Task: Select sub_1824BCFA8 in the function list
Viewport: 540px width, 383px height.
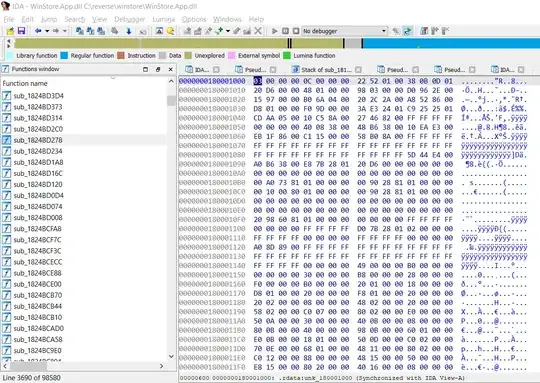Action: (x=38, y=229)
